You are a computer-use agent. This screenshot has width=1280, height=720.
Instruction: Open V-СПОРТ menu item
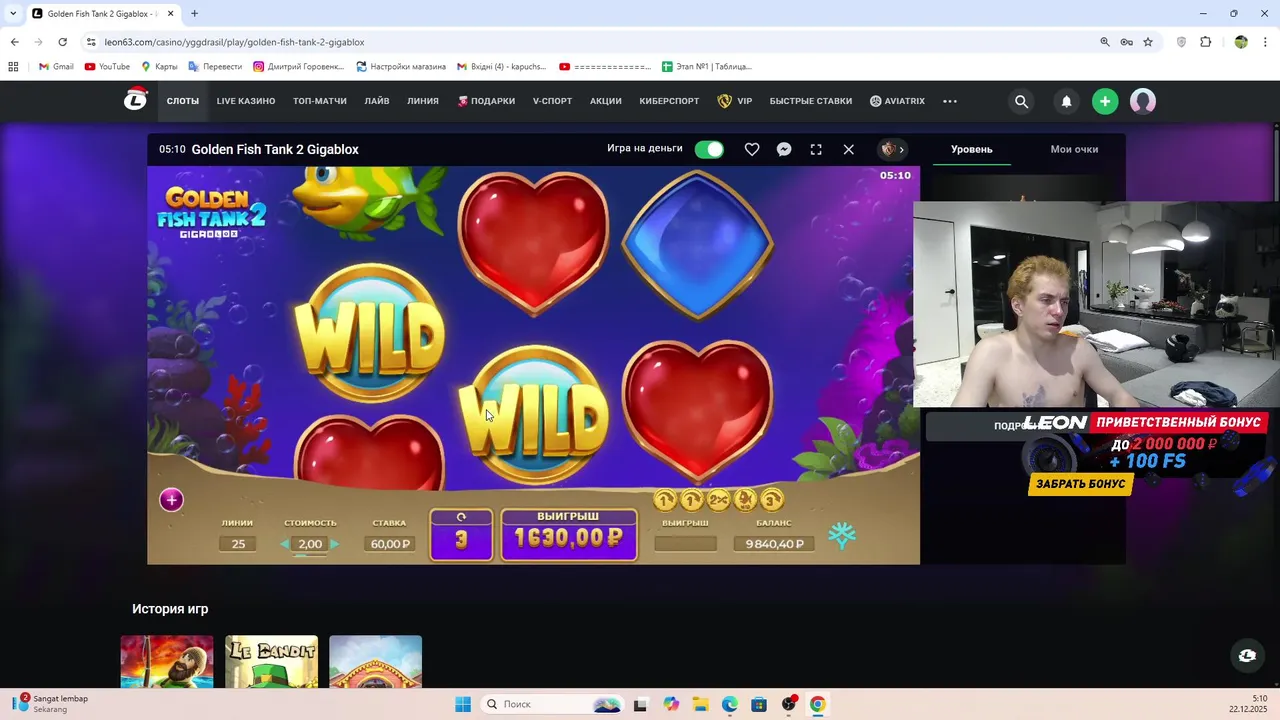[552, 101]
